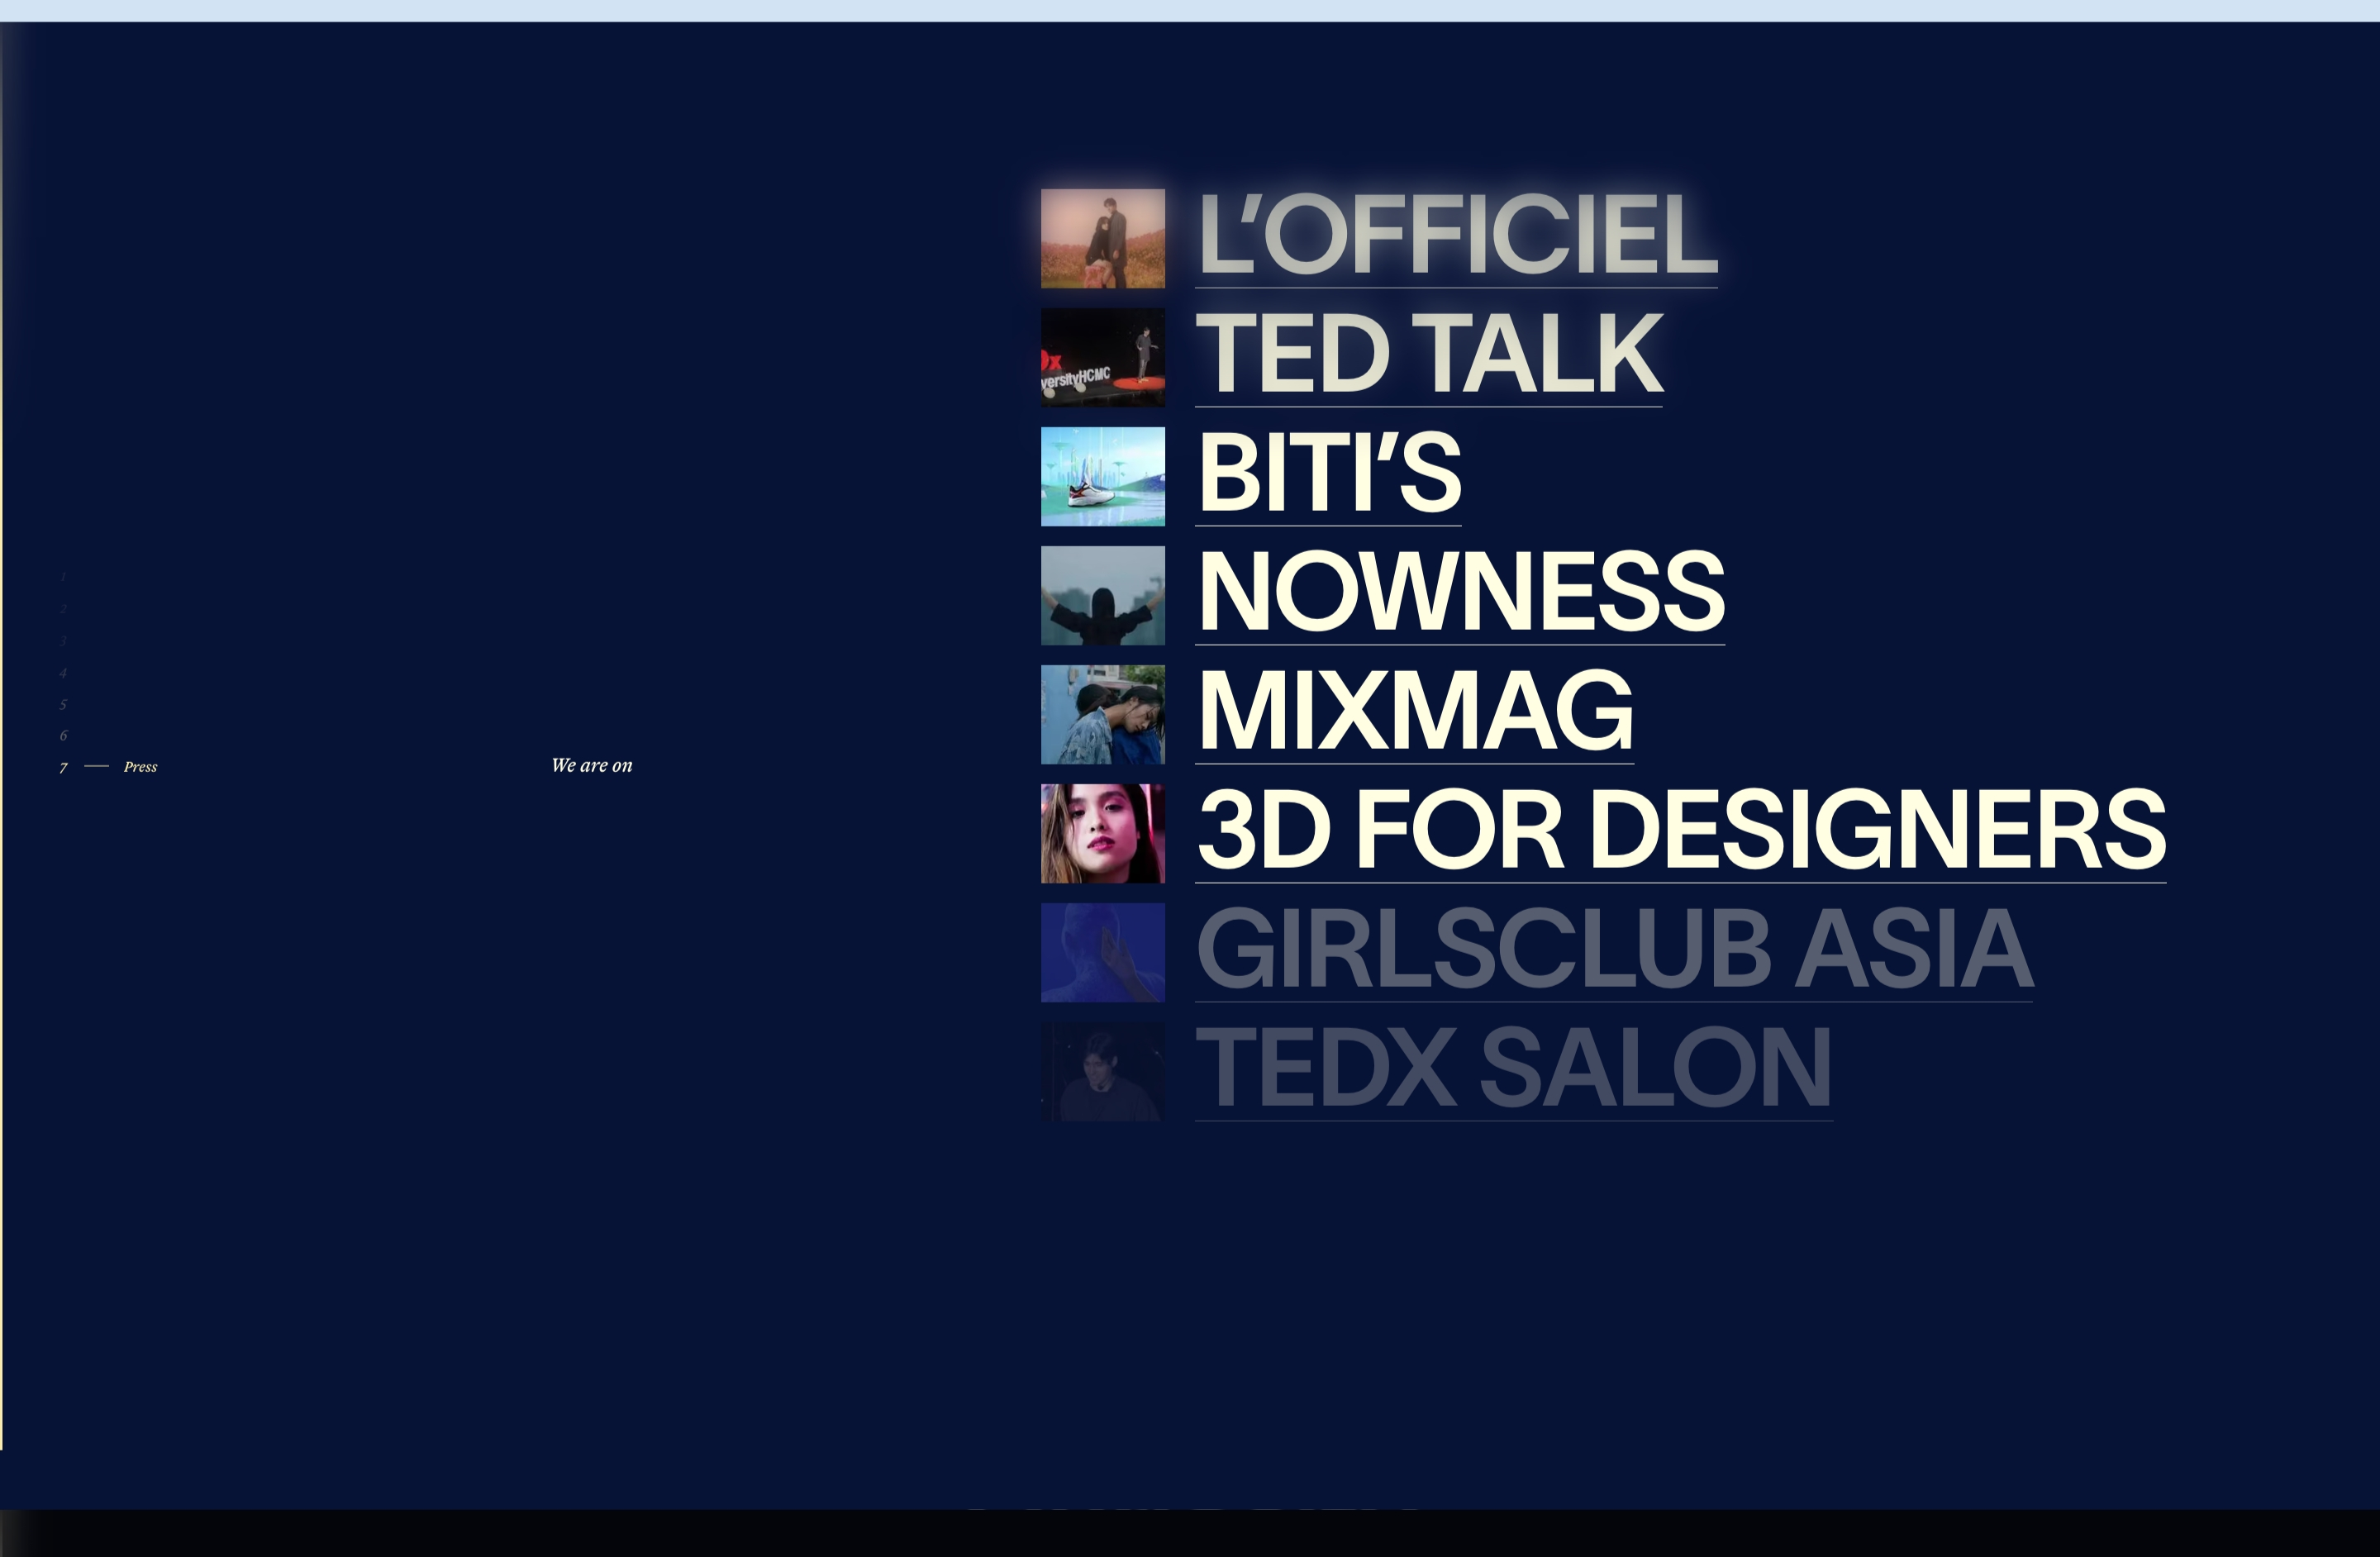Click the BITI'S sneaker thumbnail
The image size is (2380, 1557).
[1103, 476]
